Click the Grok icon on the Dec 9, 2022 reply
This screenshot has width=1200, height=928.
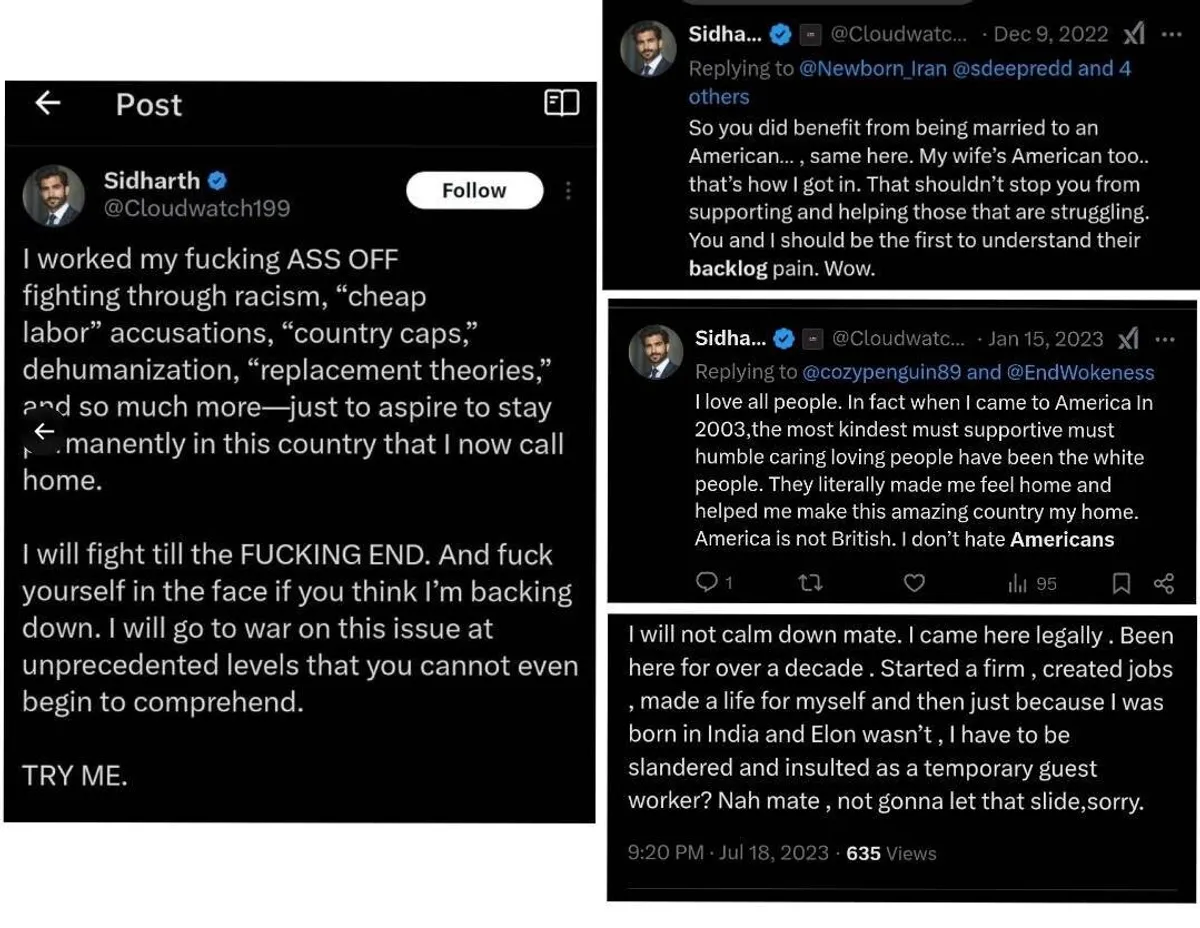pos(1133,34)
